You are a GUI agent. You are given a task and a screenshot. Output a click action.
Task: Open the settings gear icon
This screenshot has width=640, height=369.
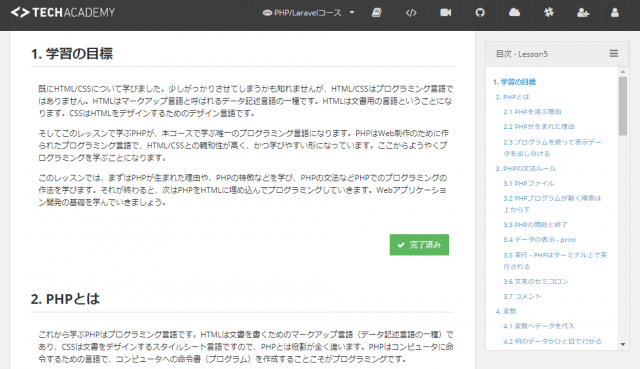click(x=549, y=13)
